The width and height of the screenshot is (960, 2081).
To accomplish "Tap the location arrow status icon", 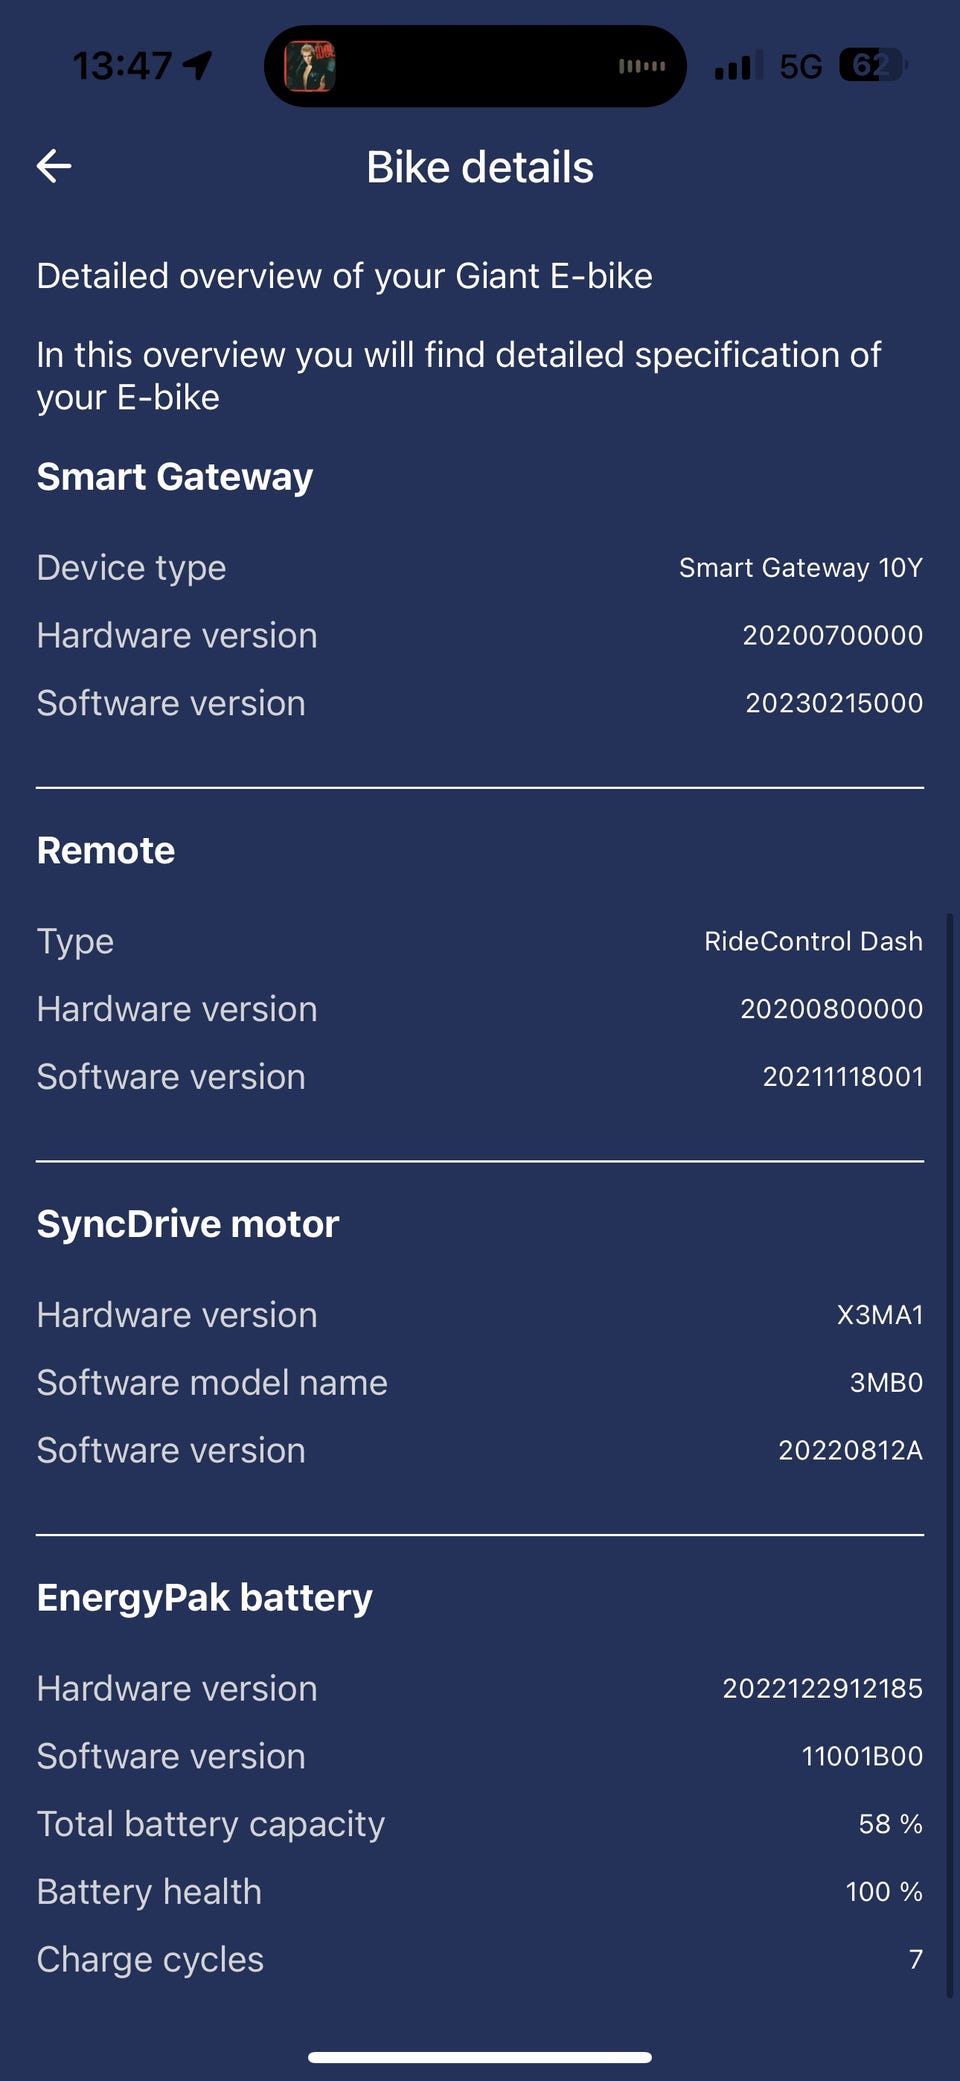I will 198,66.
